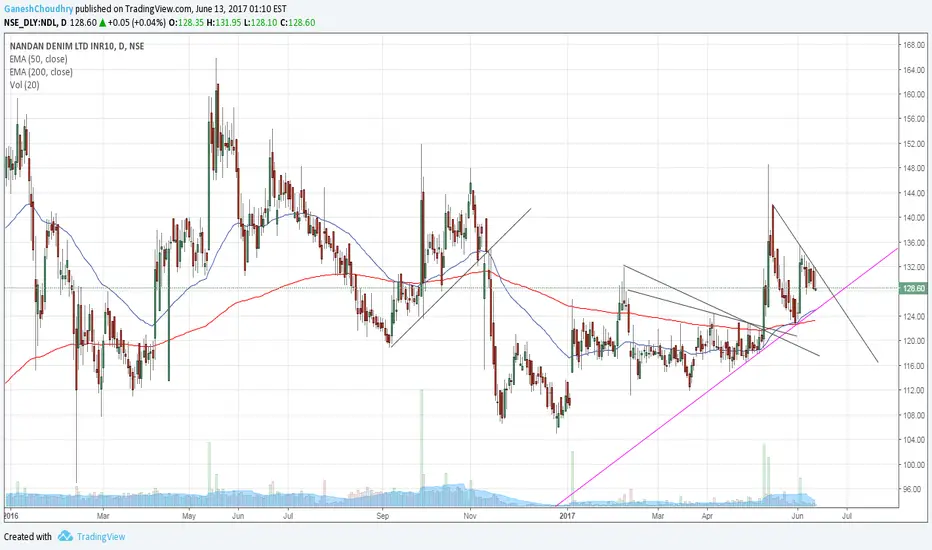Image resolution: width=932 pixels, height=550 pixels.
Task: Click the 160.00 price axis label
Action: click(x=914, y=94)
